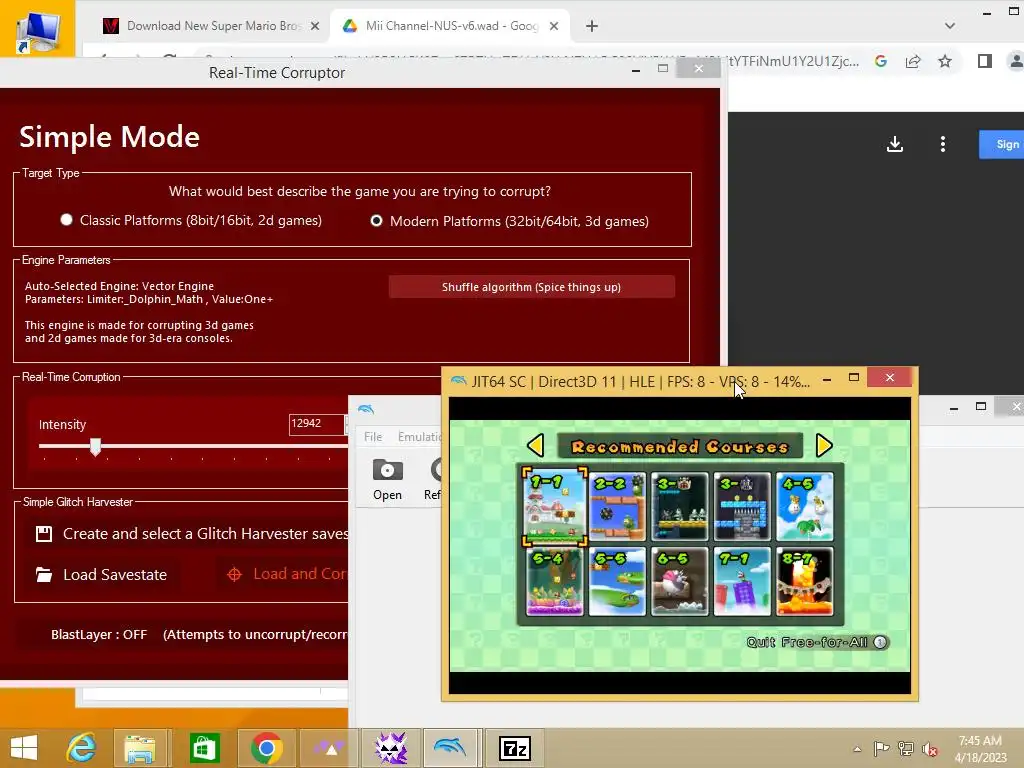Open Internet Explorer from taskbar
This screenshot has width=1024, height=768.
coord(81,748)
